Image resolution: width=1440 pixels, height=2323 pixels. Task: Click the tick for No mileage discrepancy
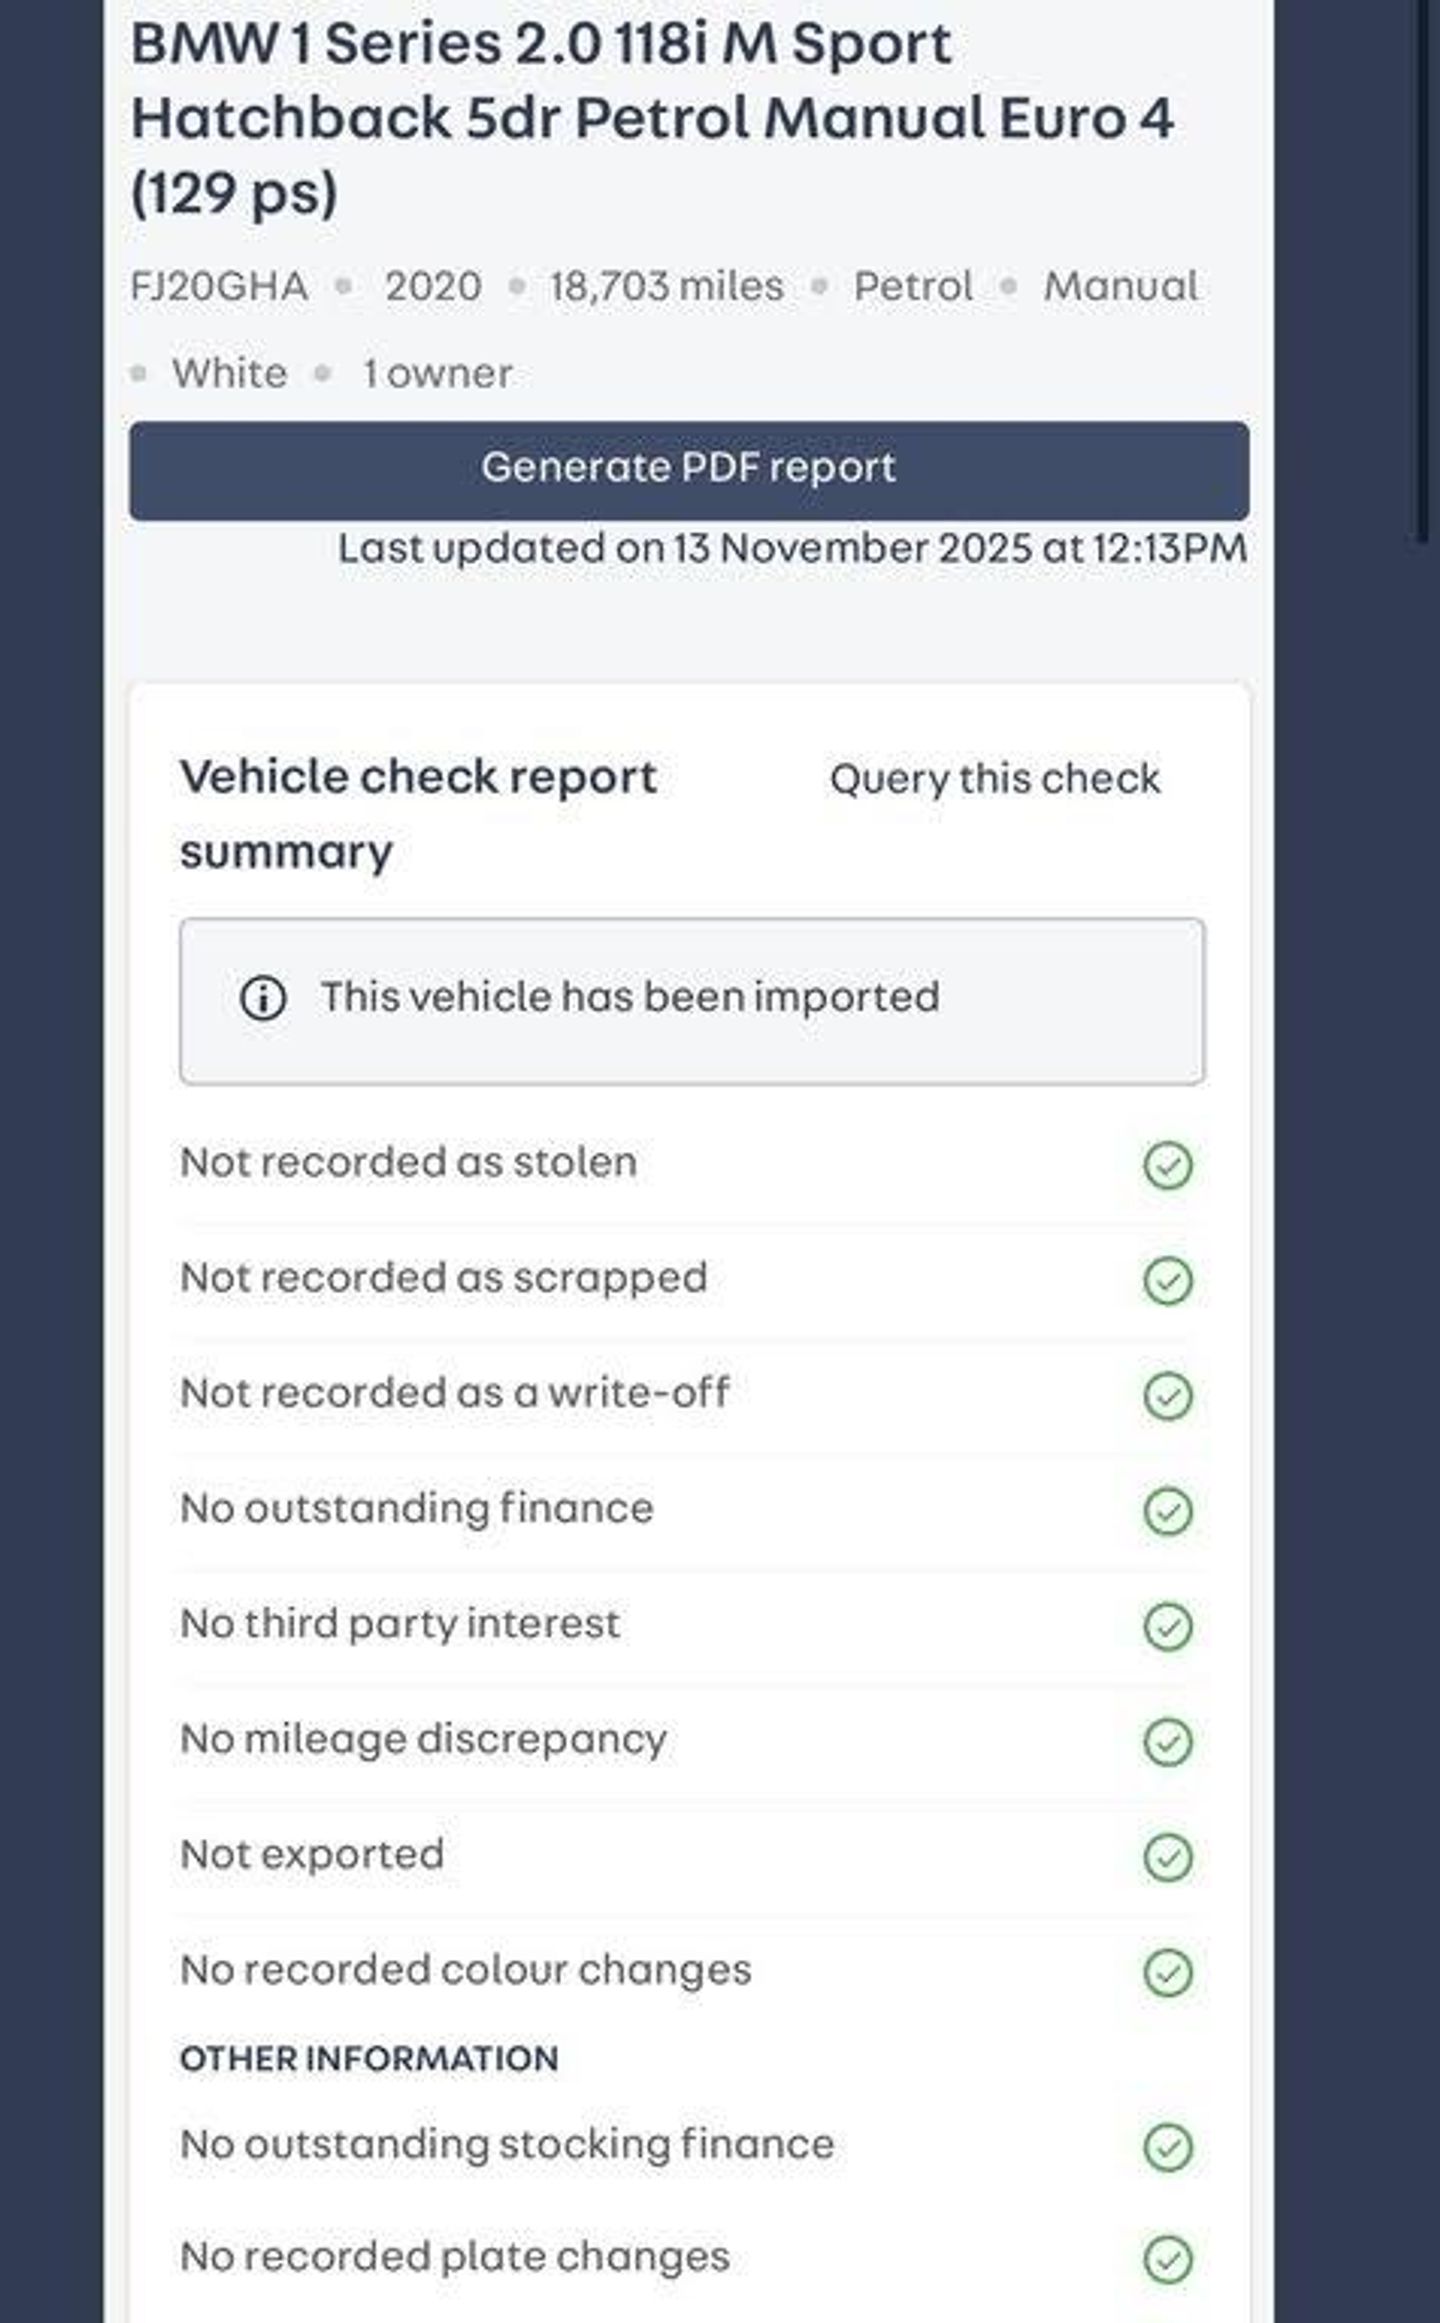(x=1167, y=1742)
